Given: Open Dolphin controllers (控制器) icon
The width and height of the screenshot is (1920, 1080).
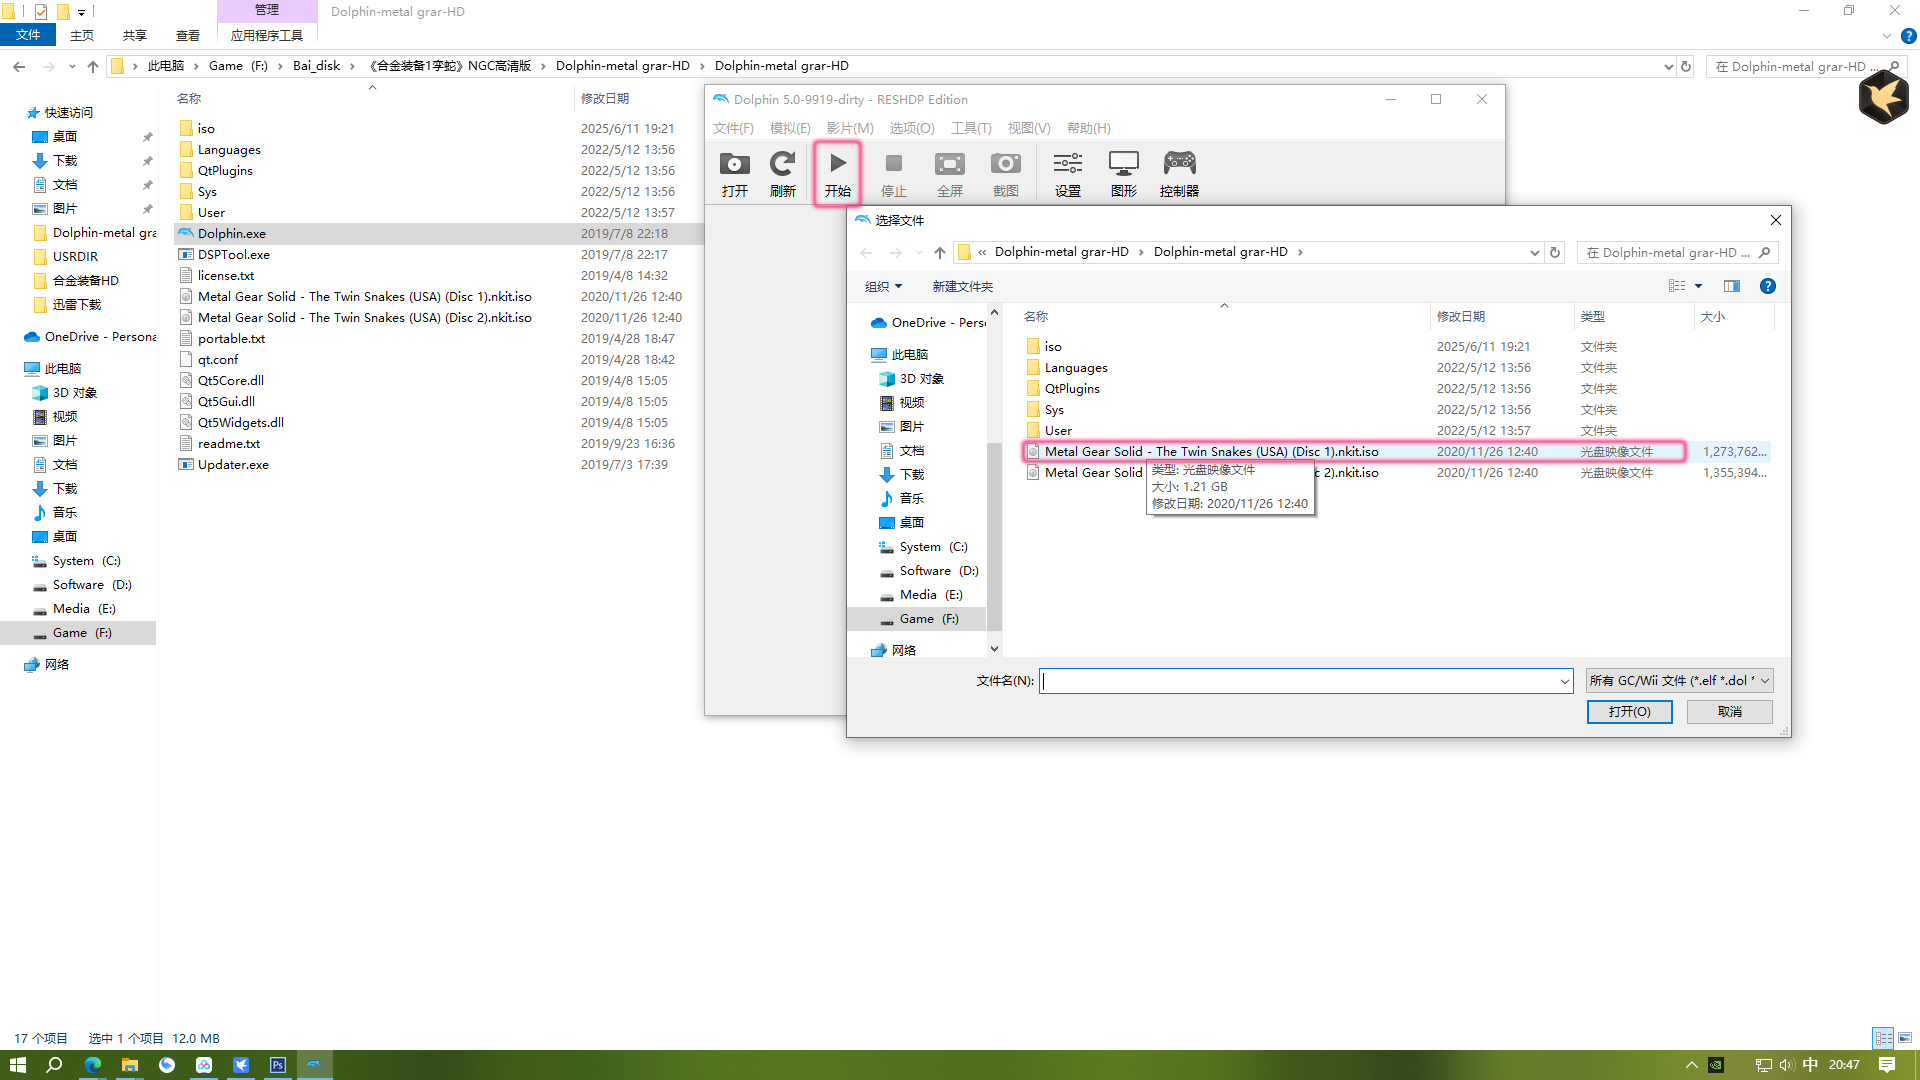Looking at the screenshot, I should 1179,174.
